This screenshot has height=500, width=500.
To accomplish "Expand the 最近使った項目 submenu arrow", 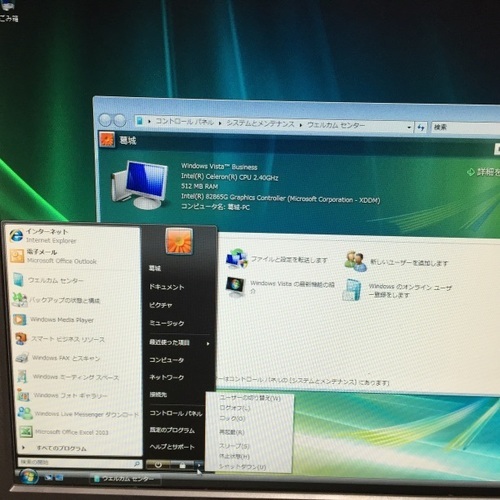I will (x=208, y=343).
